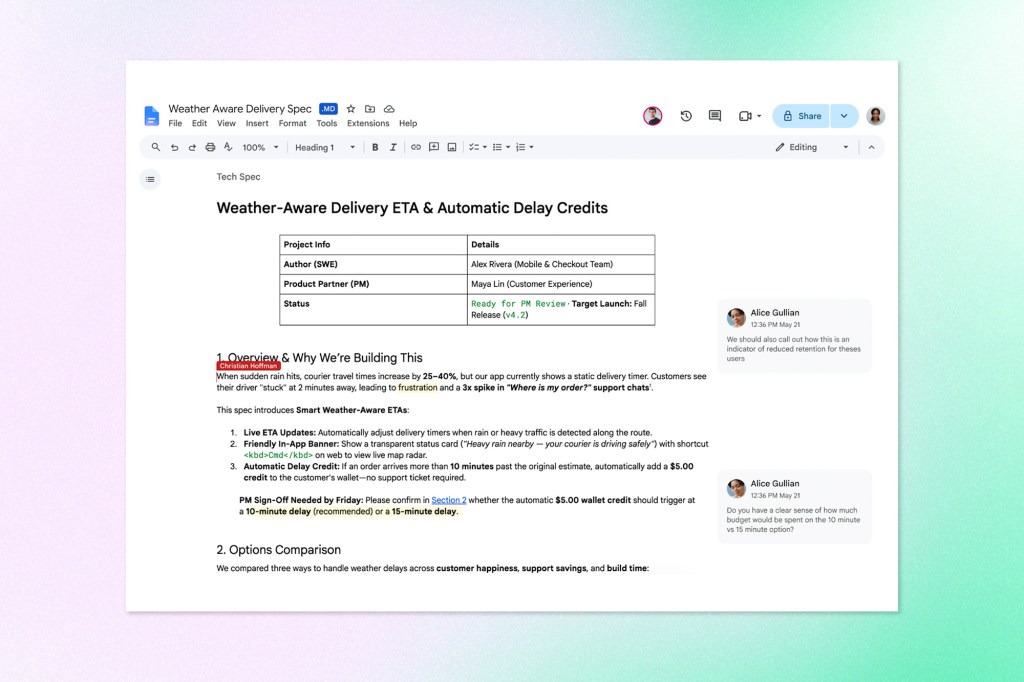The width and height of the screenshot is (1024, 682).
Task: Open the Google account avatar
Action: [876, 116]
